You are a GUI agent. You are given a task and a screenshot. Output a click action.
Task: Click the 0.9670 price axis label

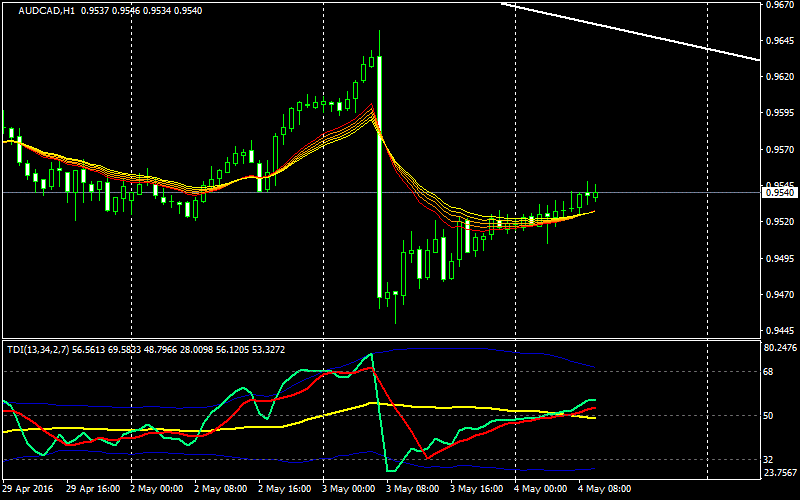(x=780, y=5)
